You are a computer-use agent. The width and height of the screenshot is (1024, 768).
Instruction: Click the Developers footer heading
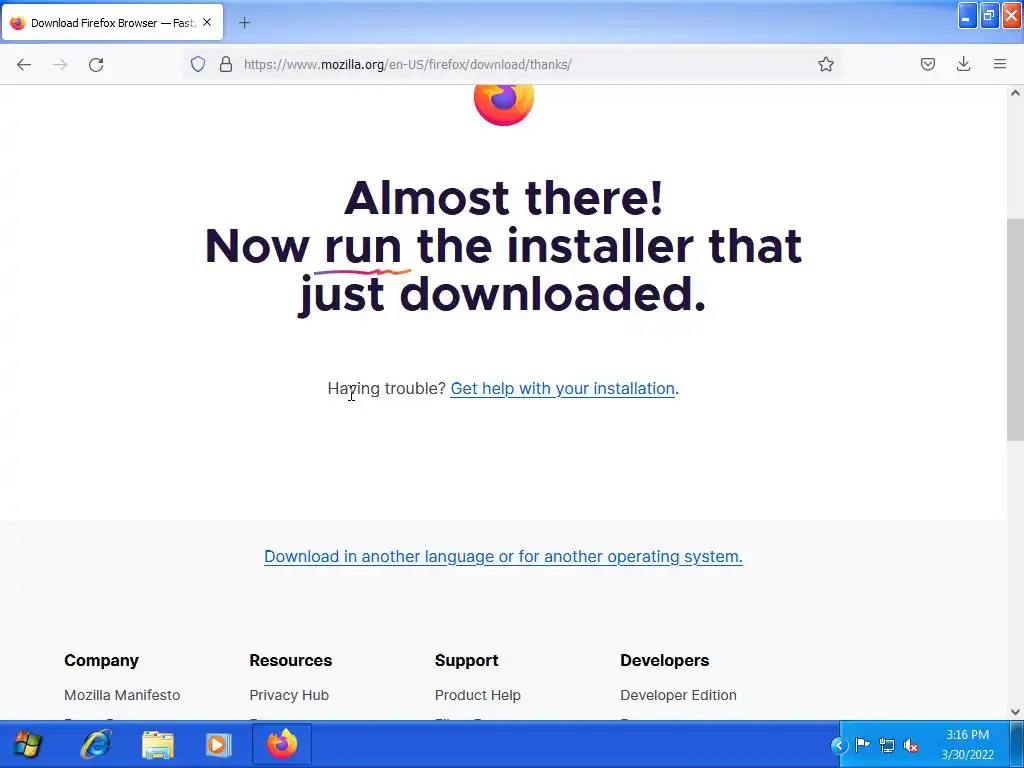665,660
